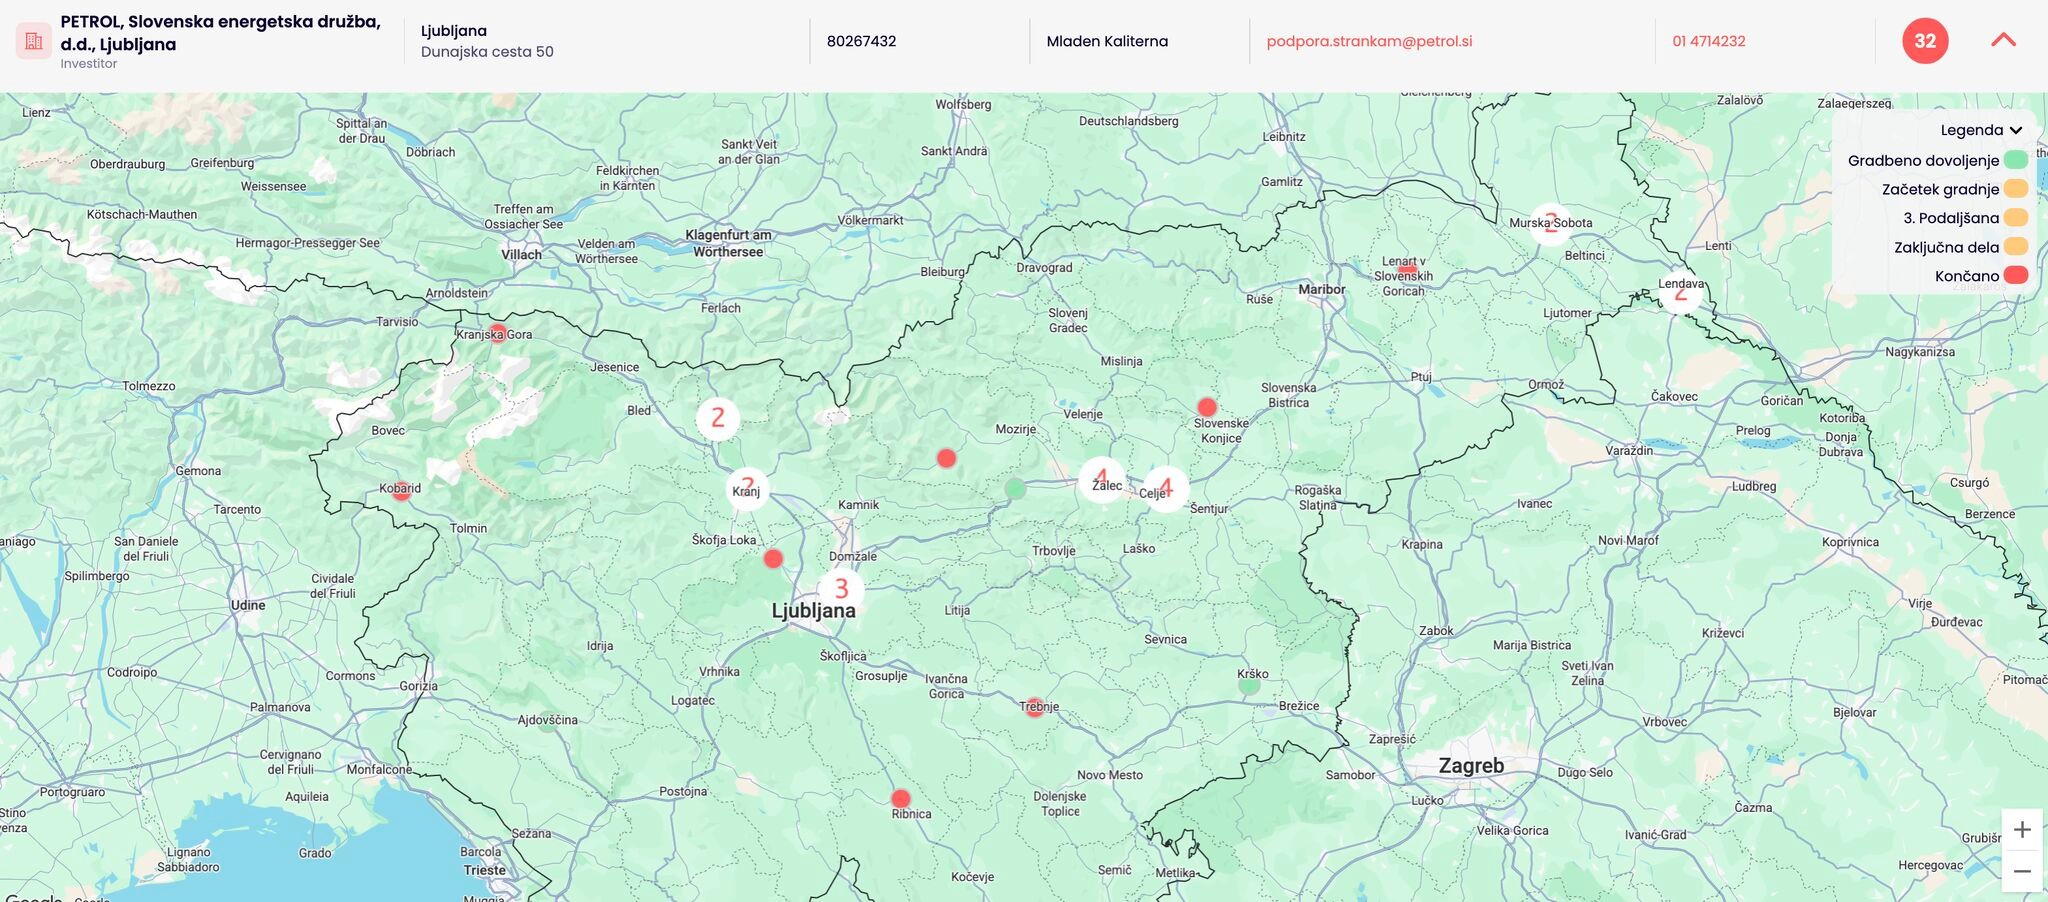Collapse the Legenda panel chevron
Screen dimensions: 2048x902
(2015, 130)
